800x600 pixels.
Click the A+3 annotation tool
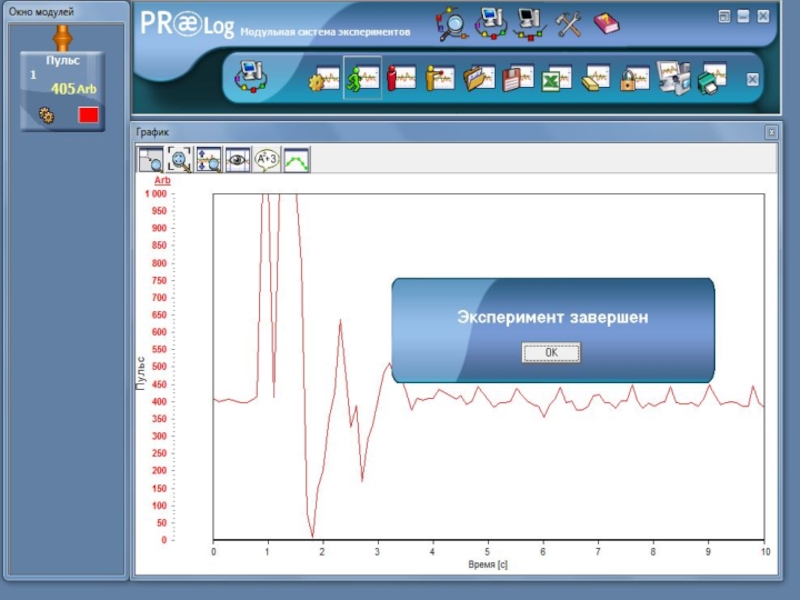click(267, 159)
